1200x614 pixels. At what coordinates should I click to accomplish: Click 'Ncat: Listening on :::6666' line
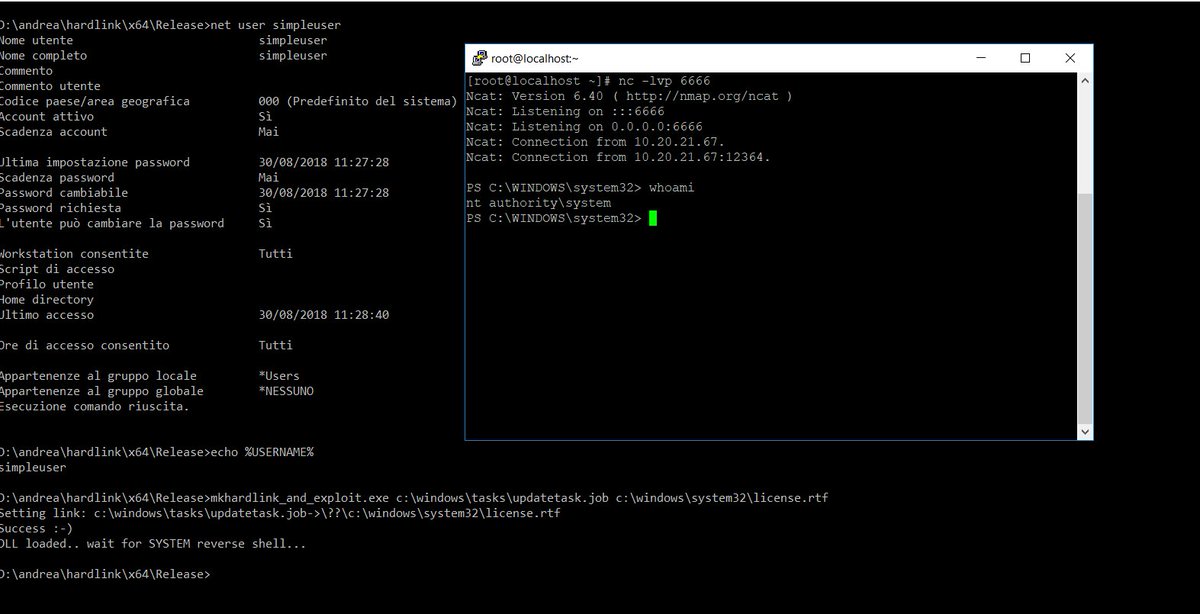pos(565,111)
